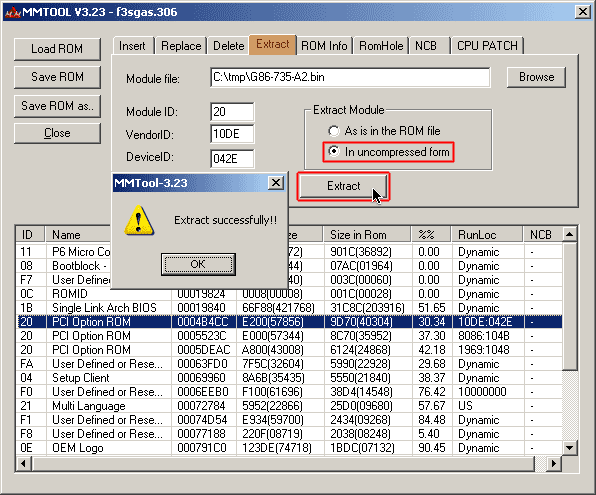Click percent cell '90.45'
Screen dimensions: 596x495
pyautogui.click(x=431, y=448)
